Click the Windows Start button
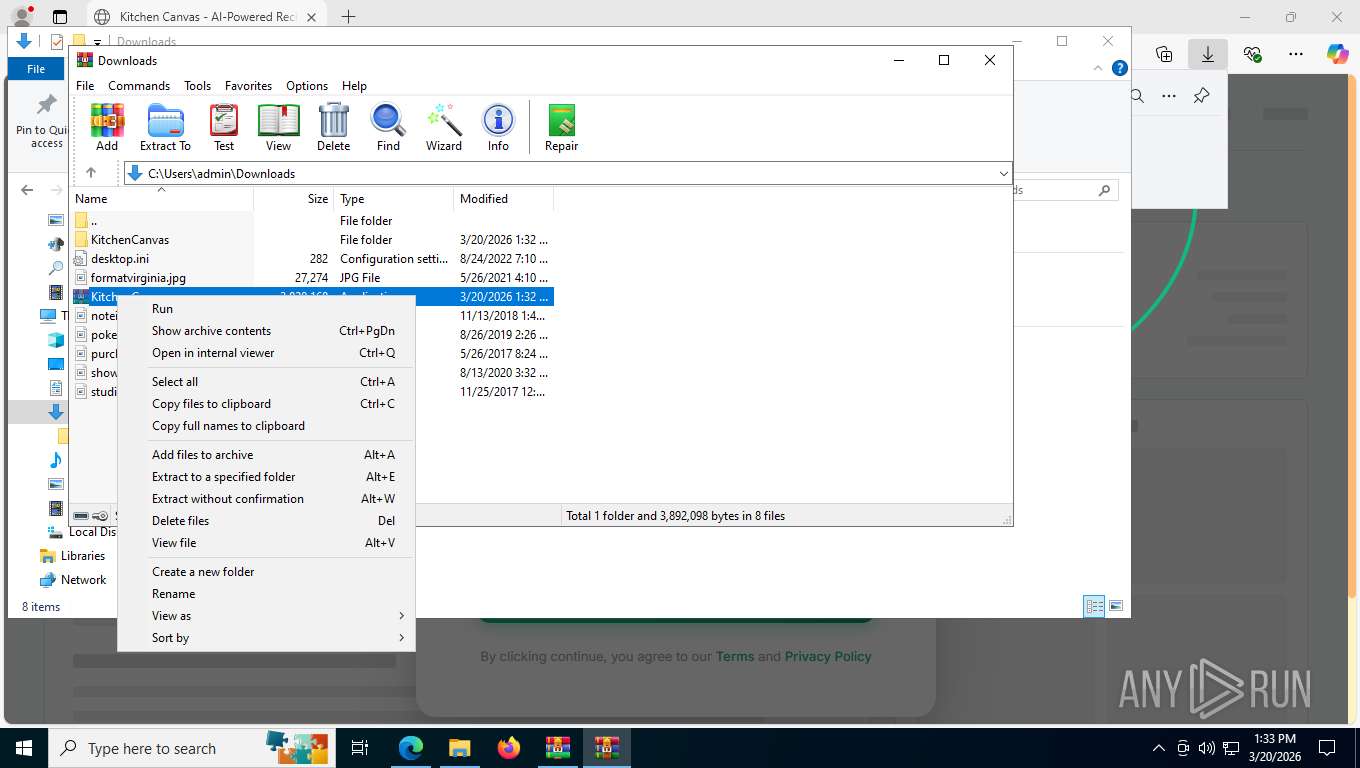 click(24, 748)
